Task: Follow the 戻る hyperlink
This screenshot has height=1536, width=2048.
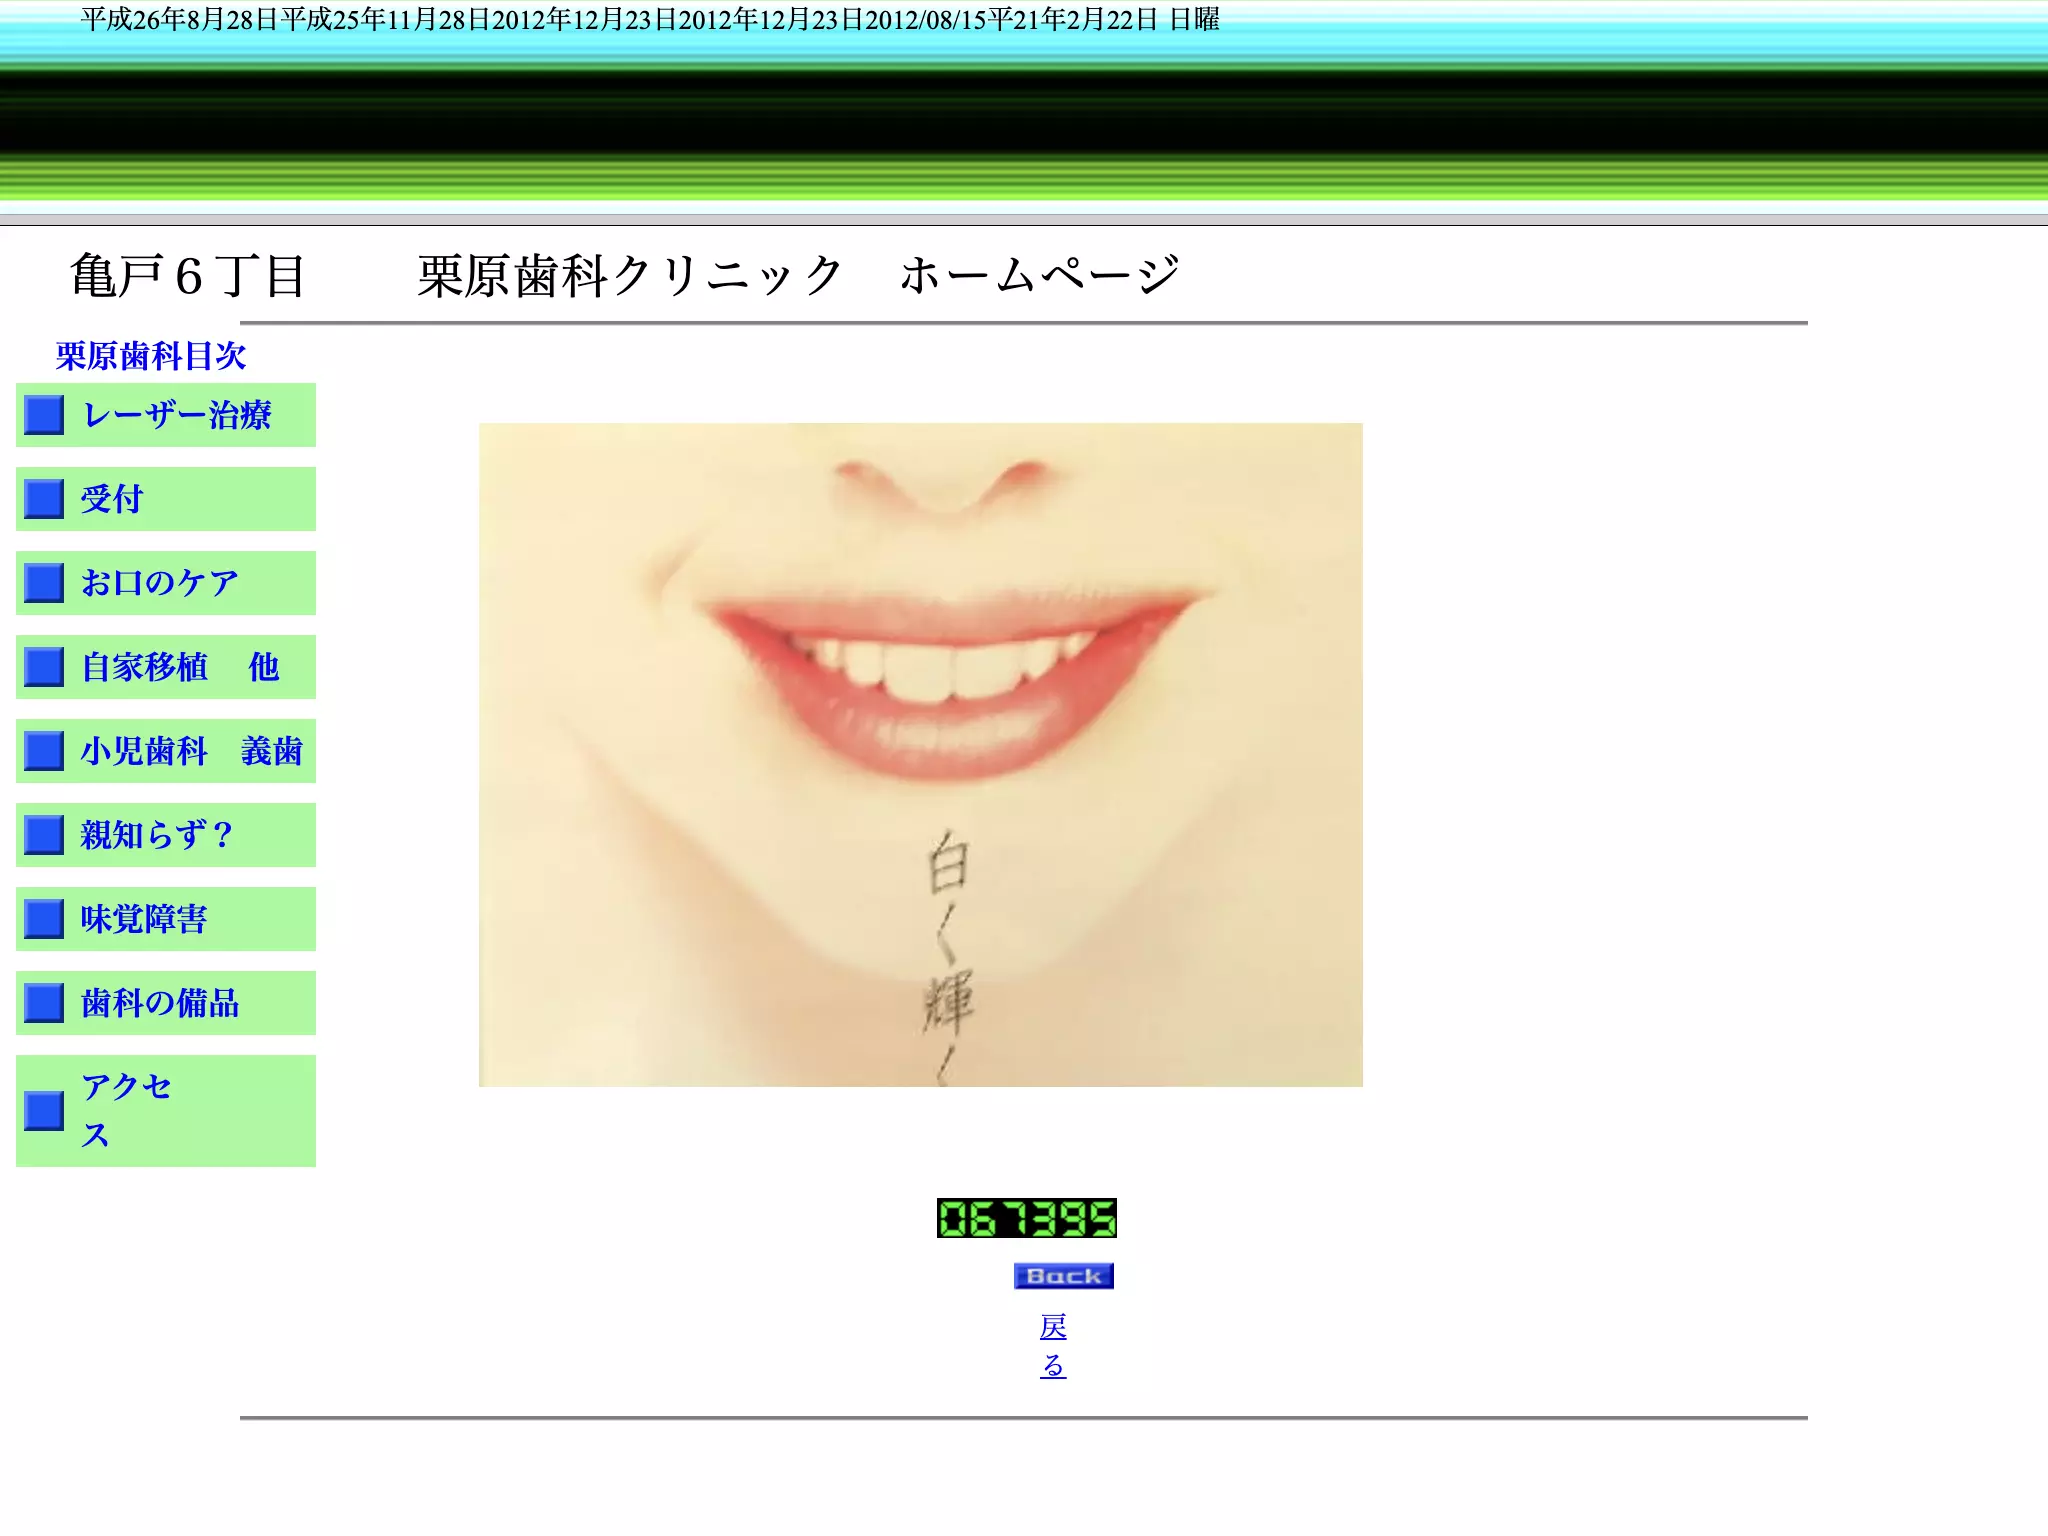Action: click(1053, 1346)
